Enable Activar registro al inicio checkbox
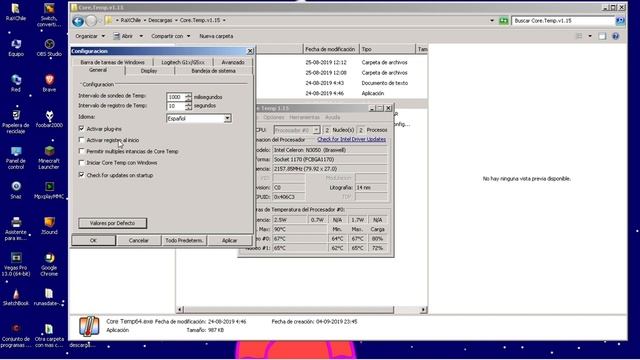 (x=81, y=140)
